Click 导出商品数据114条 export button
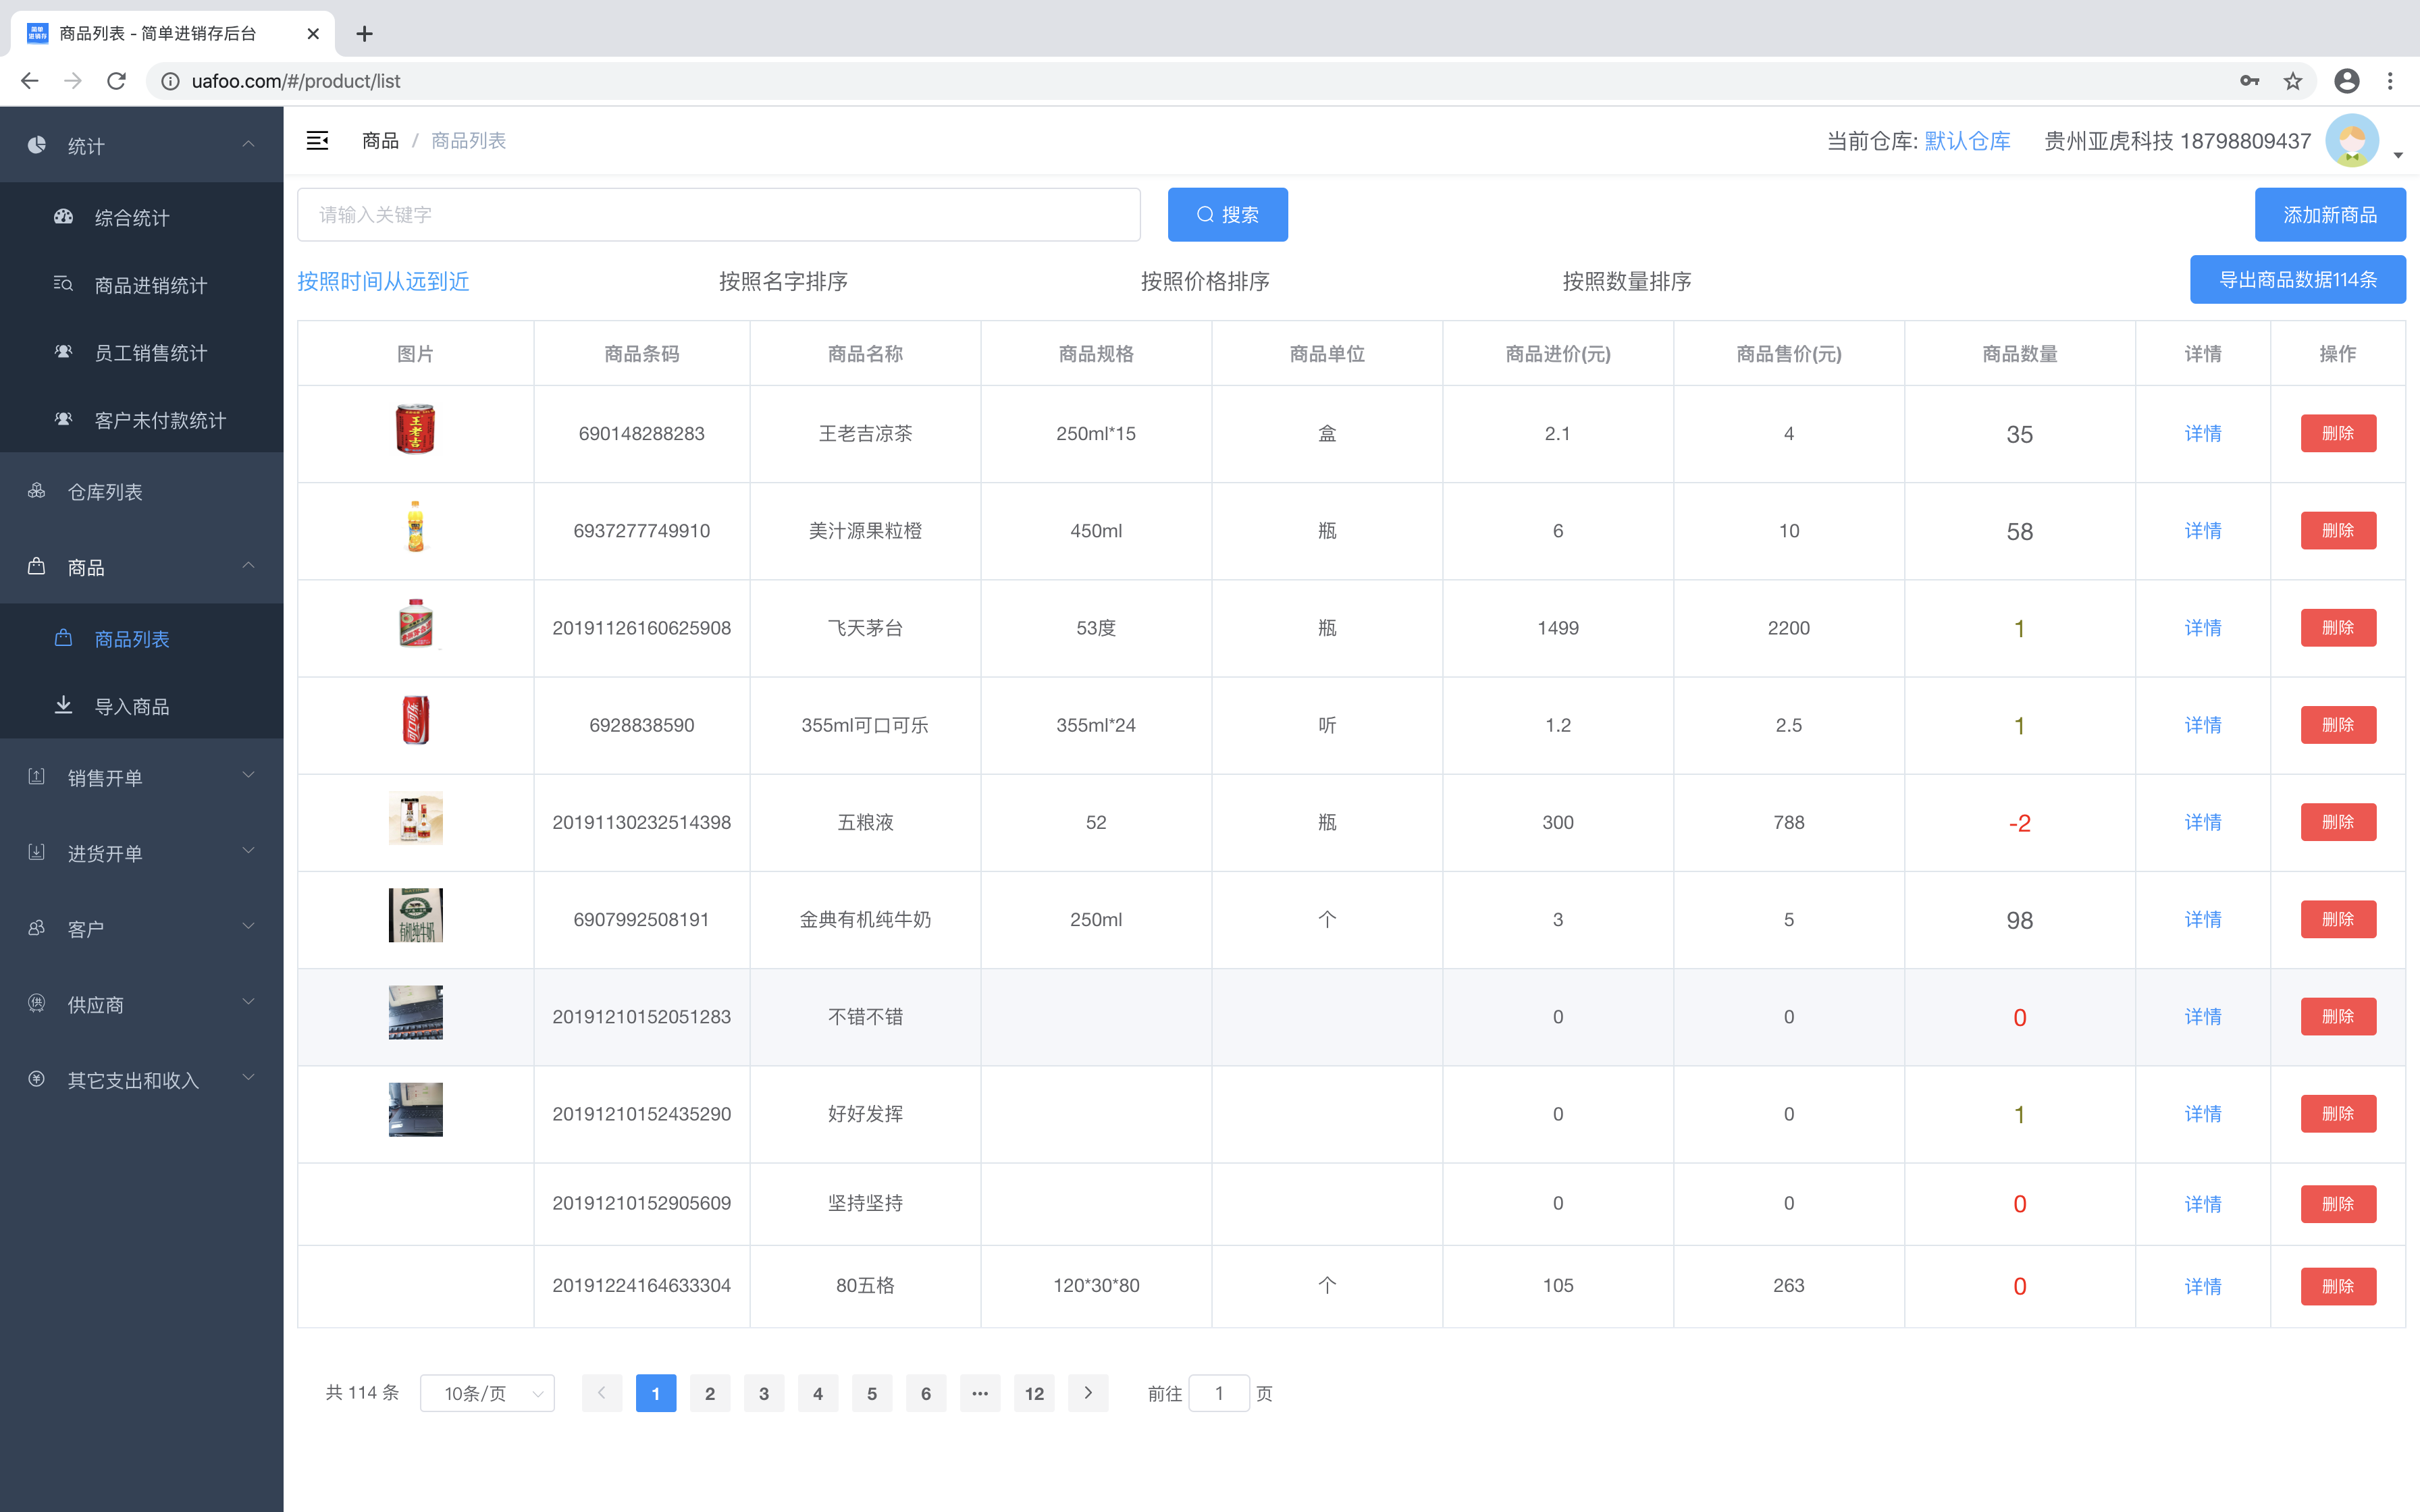2420x1512 pixels. click(x=2298, y=280)
